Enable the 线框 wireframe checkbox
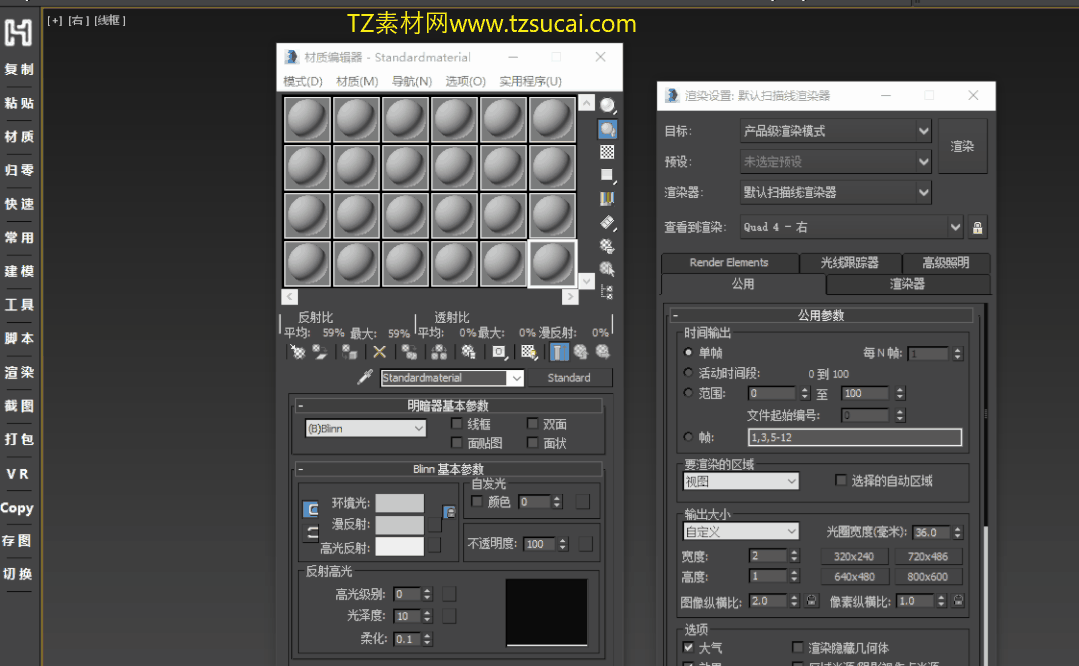The width and height of the screenshot is (1079, 666). pyautogui.click(x=456, y=423)
